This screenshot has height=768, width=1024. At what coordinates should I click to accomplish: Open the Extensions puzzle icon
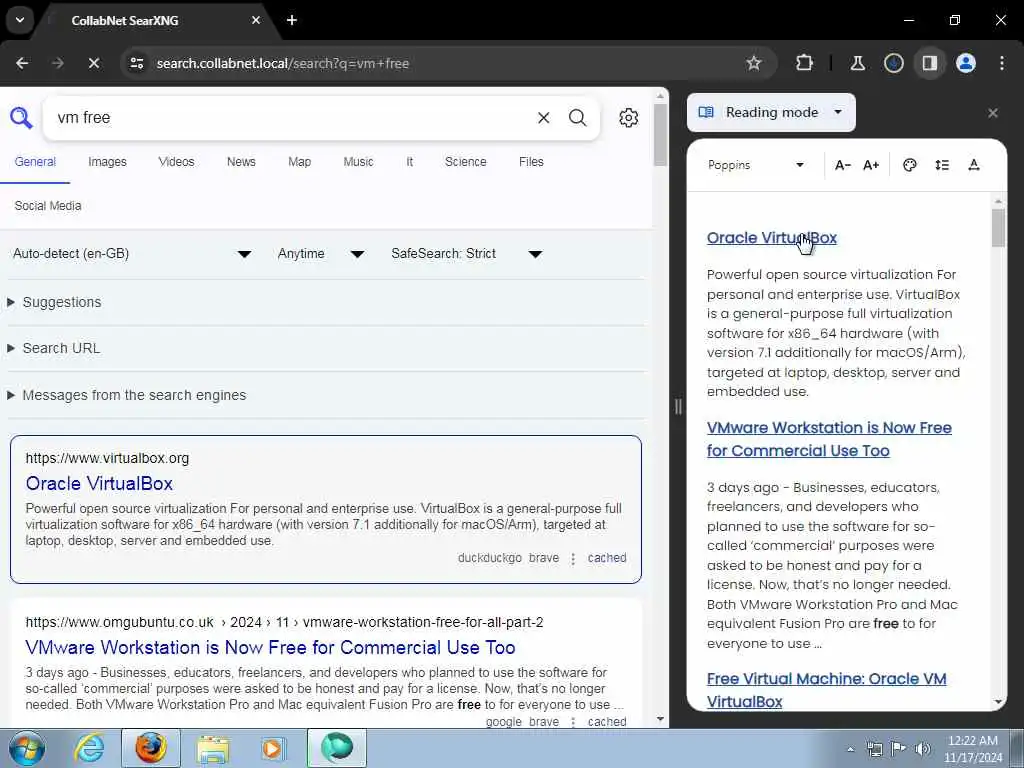coord(805,63)
